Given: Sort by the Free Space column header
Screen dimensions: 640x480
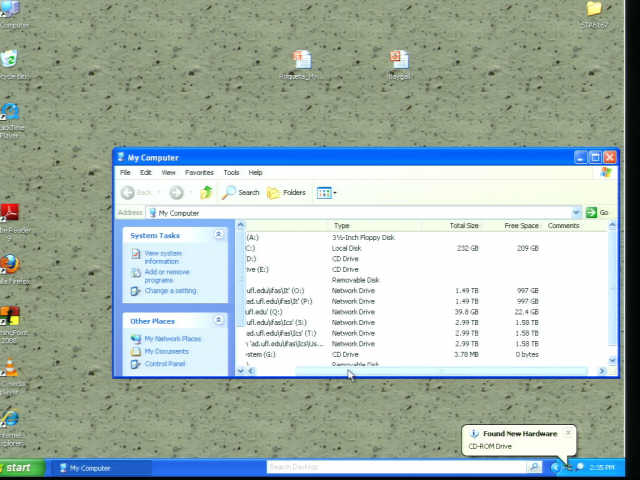Looking at the screenshot, I should pos(521,226).
